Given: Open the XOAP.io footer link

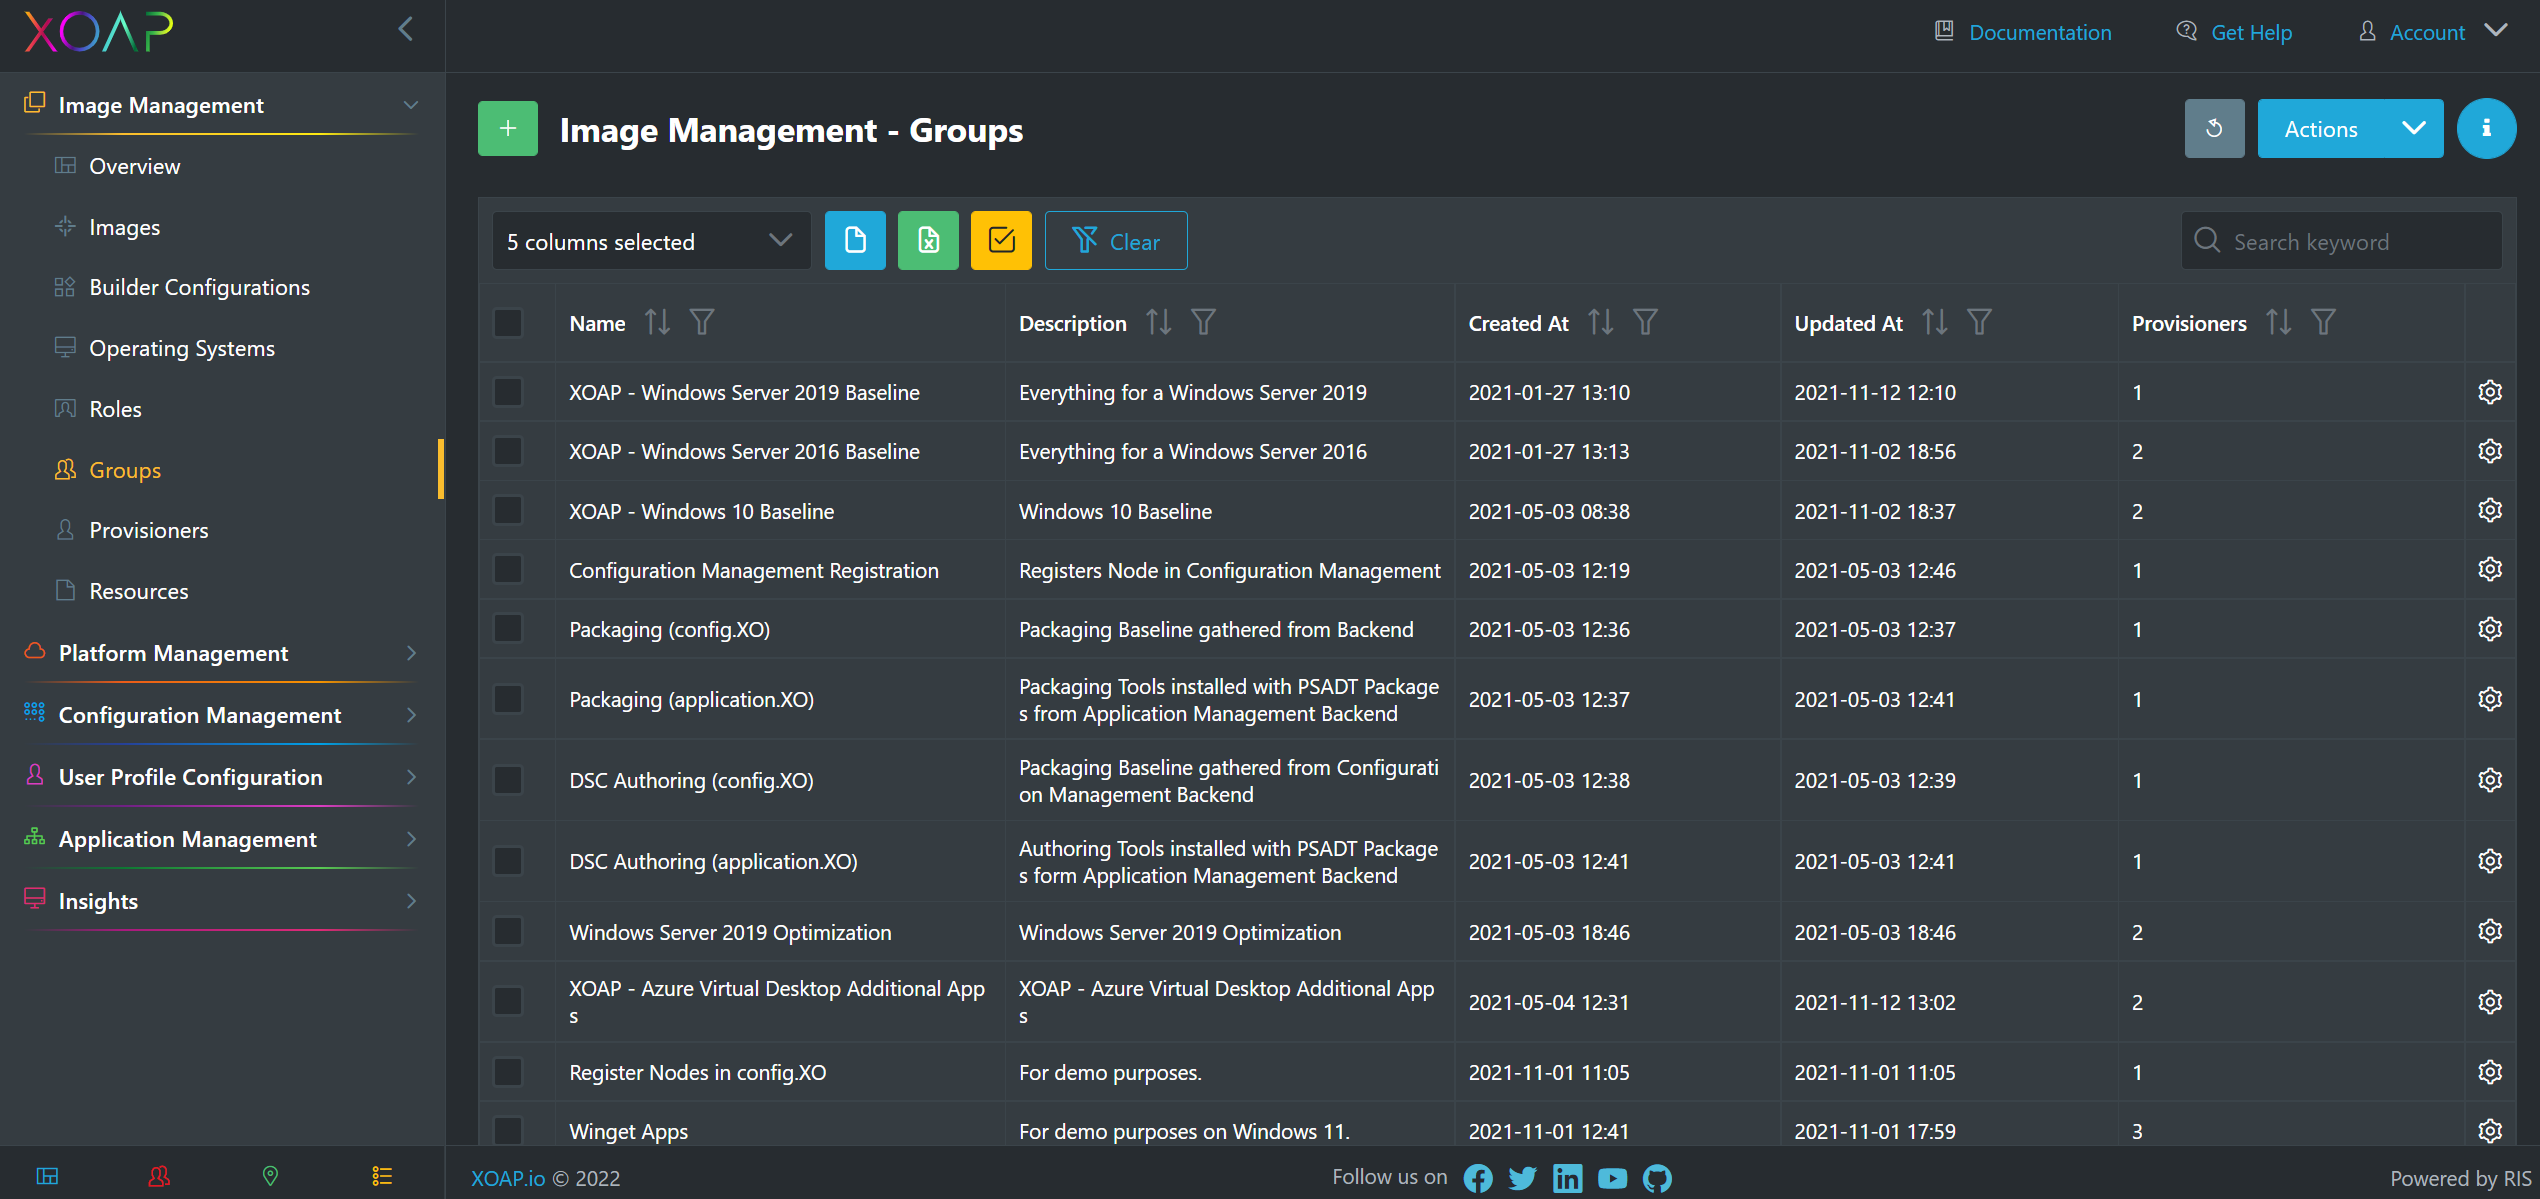Looking at the screenshot, I should click(x=508, y=1178).
